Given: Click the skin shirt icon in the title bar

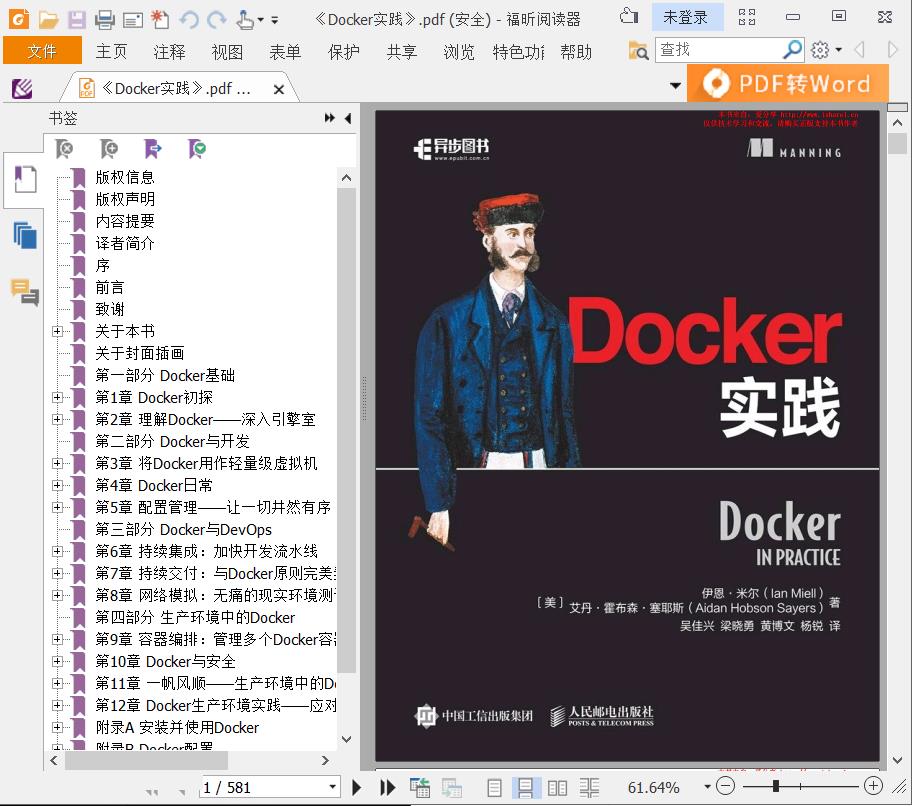Looking at the screenshot, I should [x=629, y=16].
